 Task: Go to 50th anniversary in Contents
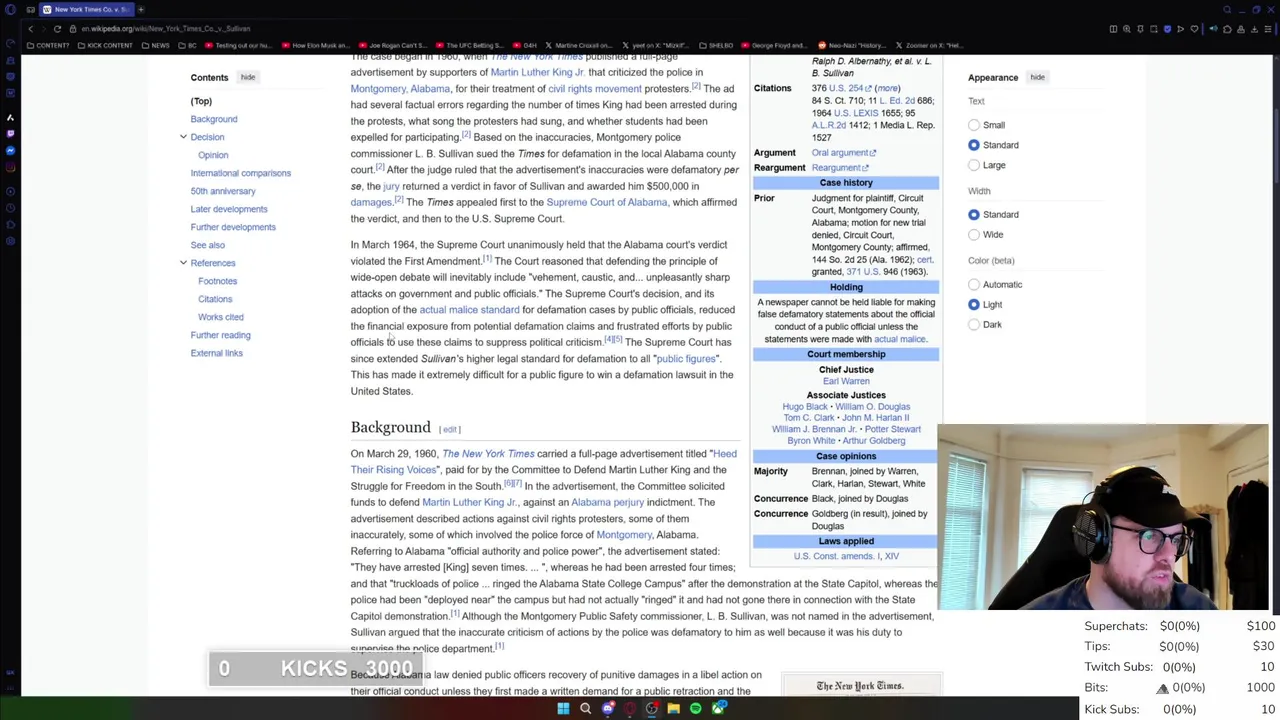pyautogui.click(x=223, y=191)
